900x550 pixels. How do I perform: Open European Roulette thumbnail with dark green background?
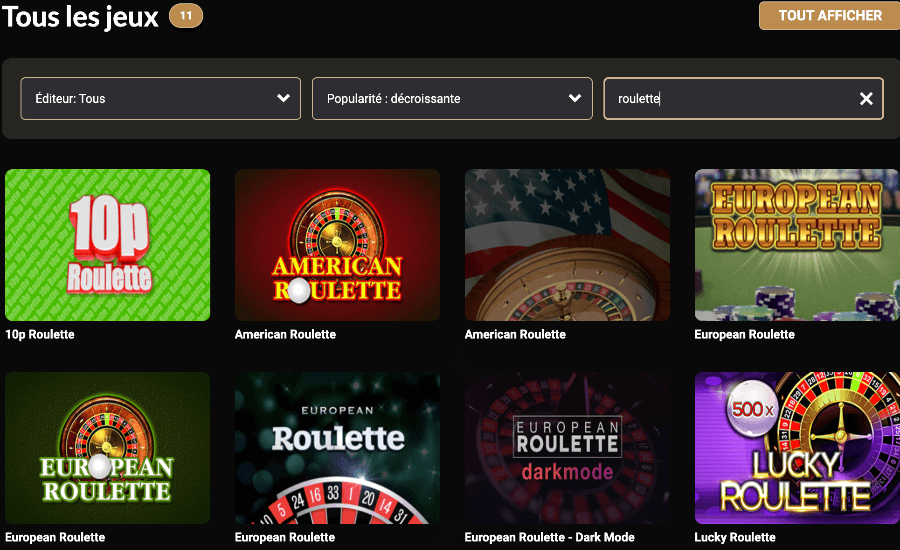[107, 448]
